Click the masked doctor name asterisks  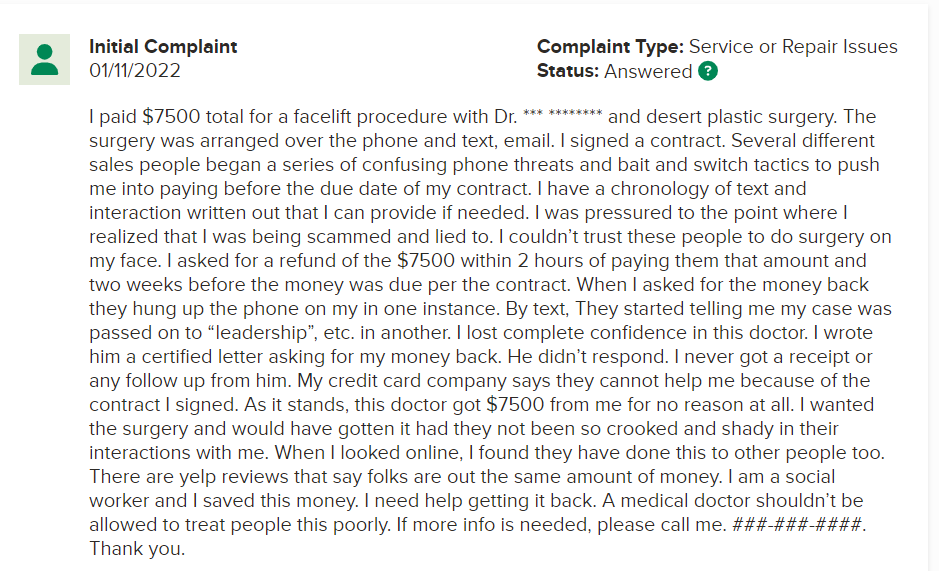[x=562, y=114]
